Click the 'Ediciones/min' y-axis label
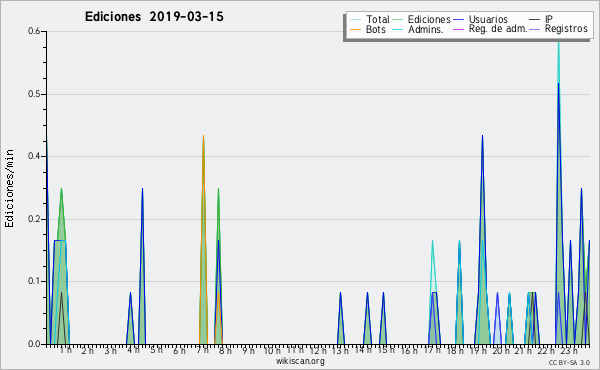Image resolution: width=600 pixels, height=370 pixels. [9, 188]
